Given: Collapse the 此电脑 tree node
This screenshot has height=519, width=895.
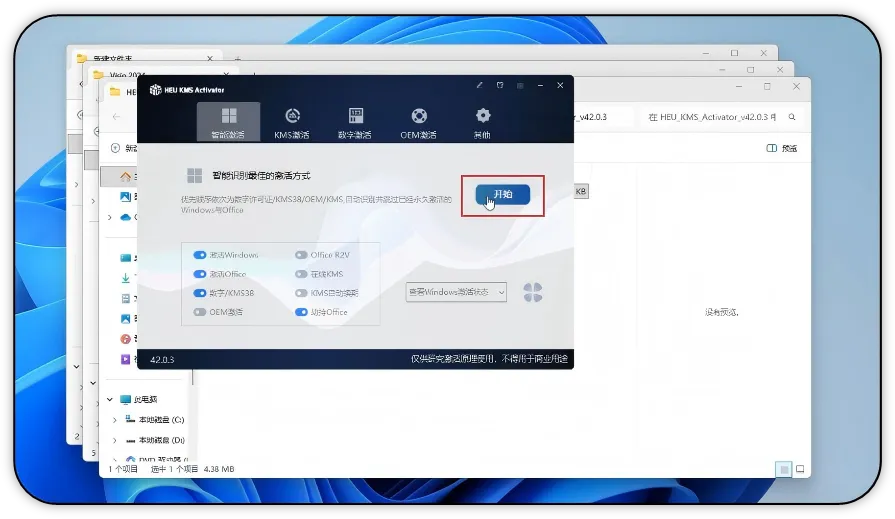Looking at the screenshot, I should tap(110, 399).
